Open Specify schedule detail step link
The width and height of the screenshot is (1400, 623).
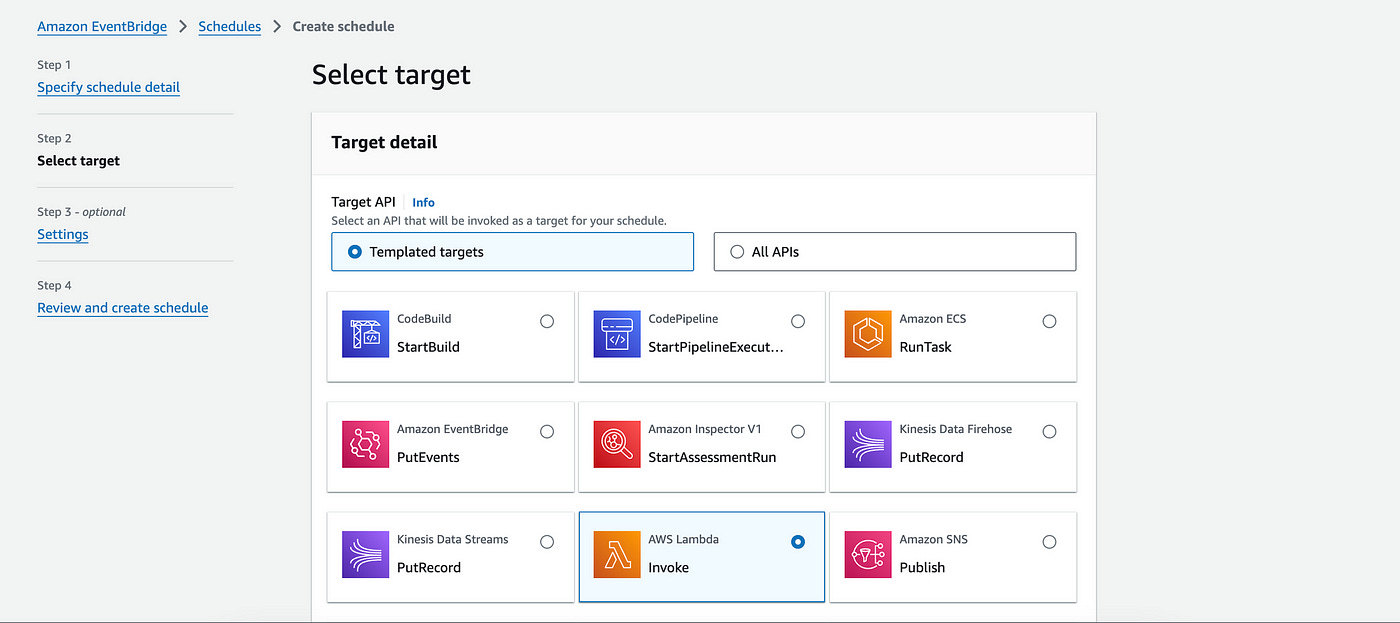[109, 87]
